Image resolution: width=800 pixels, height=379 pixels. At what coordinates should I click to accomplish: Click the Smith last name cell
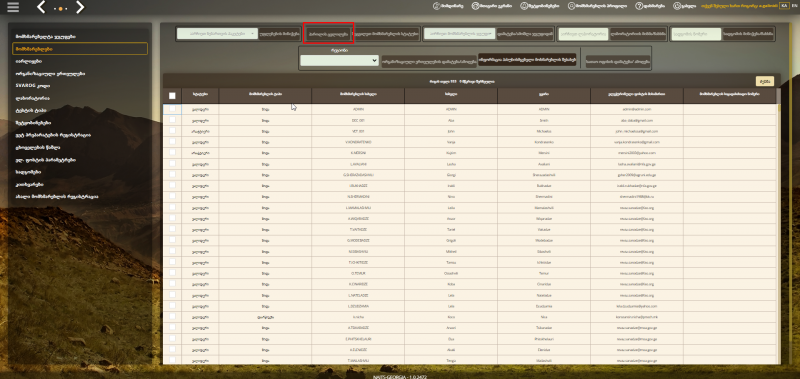pyautogui.click(x=543, y=120)
